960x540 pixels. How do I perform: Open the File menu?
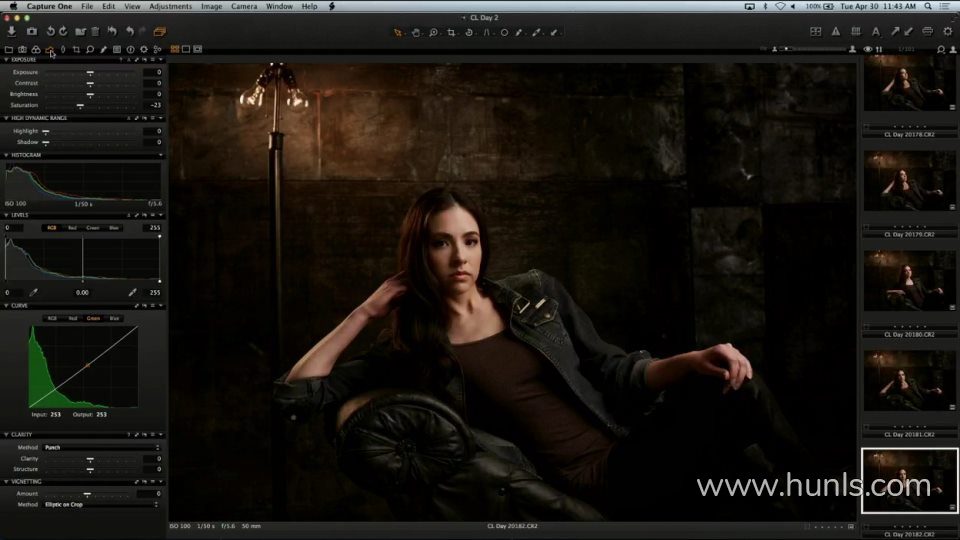[x=88, y=6]
